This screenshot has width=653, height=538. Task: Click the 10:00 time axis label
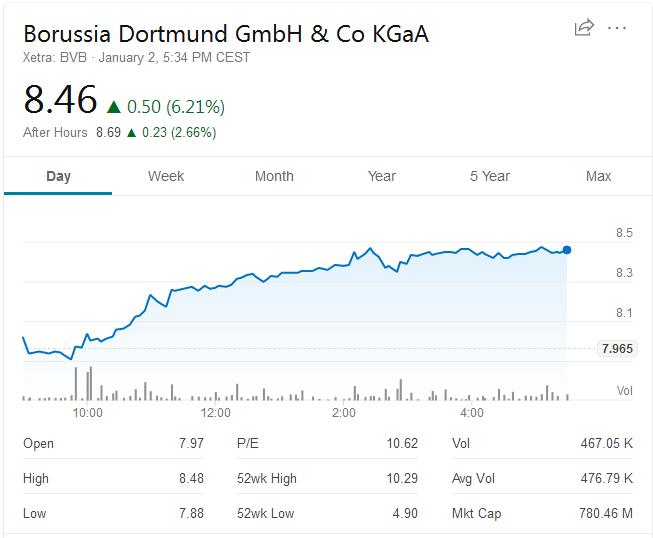(x=87, y=412)
